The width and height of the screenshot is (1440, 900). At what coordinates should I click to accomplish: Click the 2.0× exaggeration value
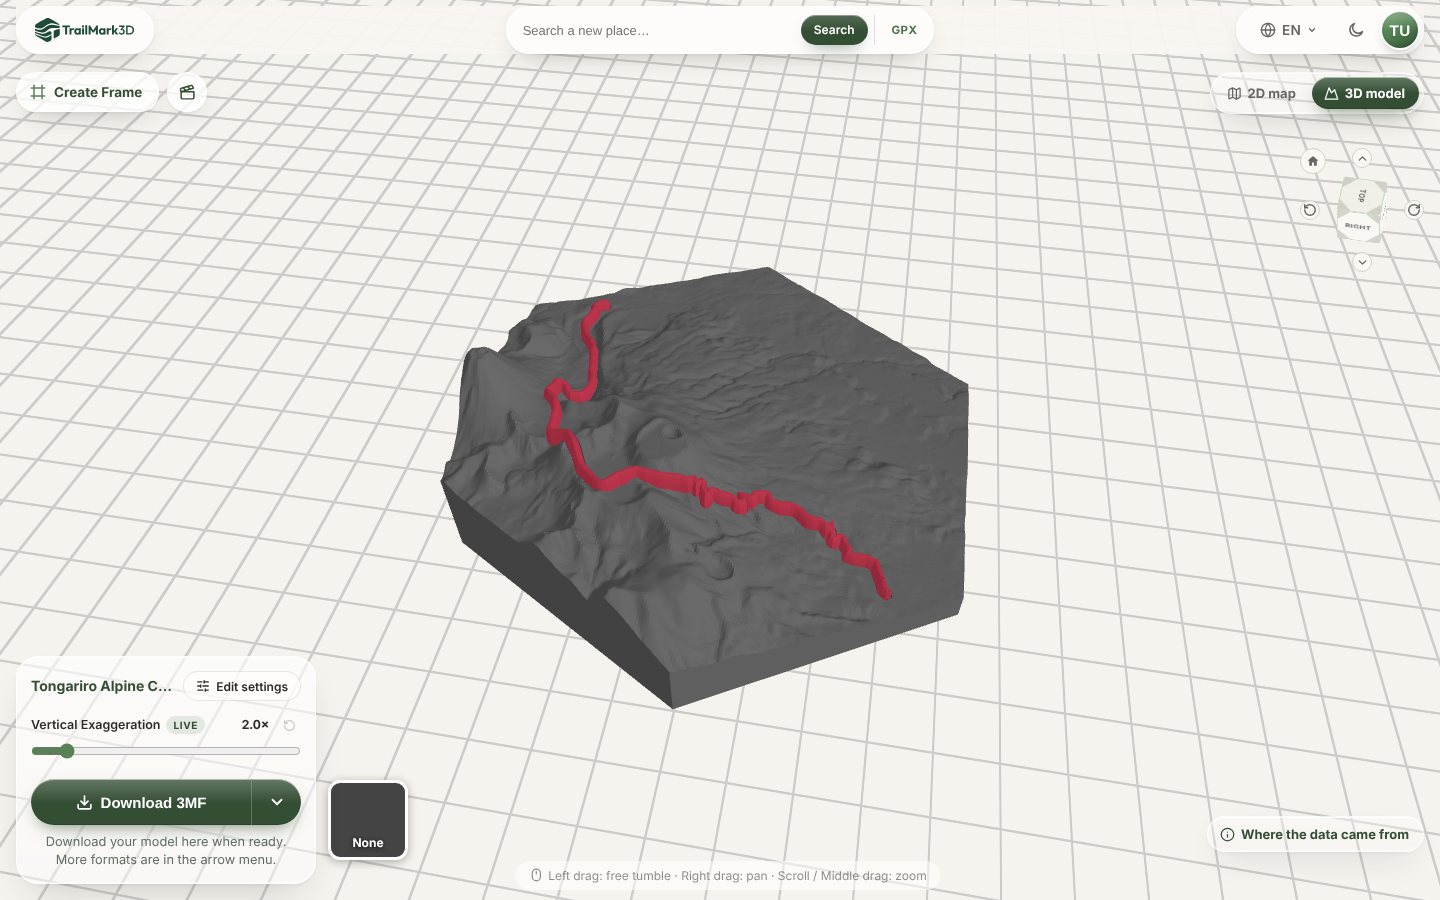click(255, 725)
